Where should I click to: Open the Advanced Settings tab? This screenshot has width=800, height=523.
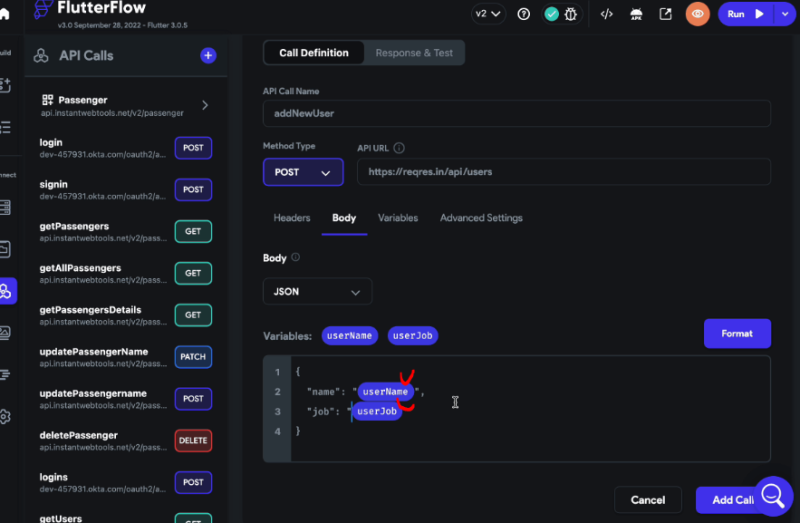pos(481,218)
